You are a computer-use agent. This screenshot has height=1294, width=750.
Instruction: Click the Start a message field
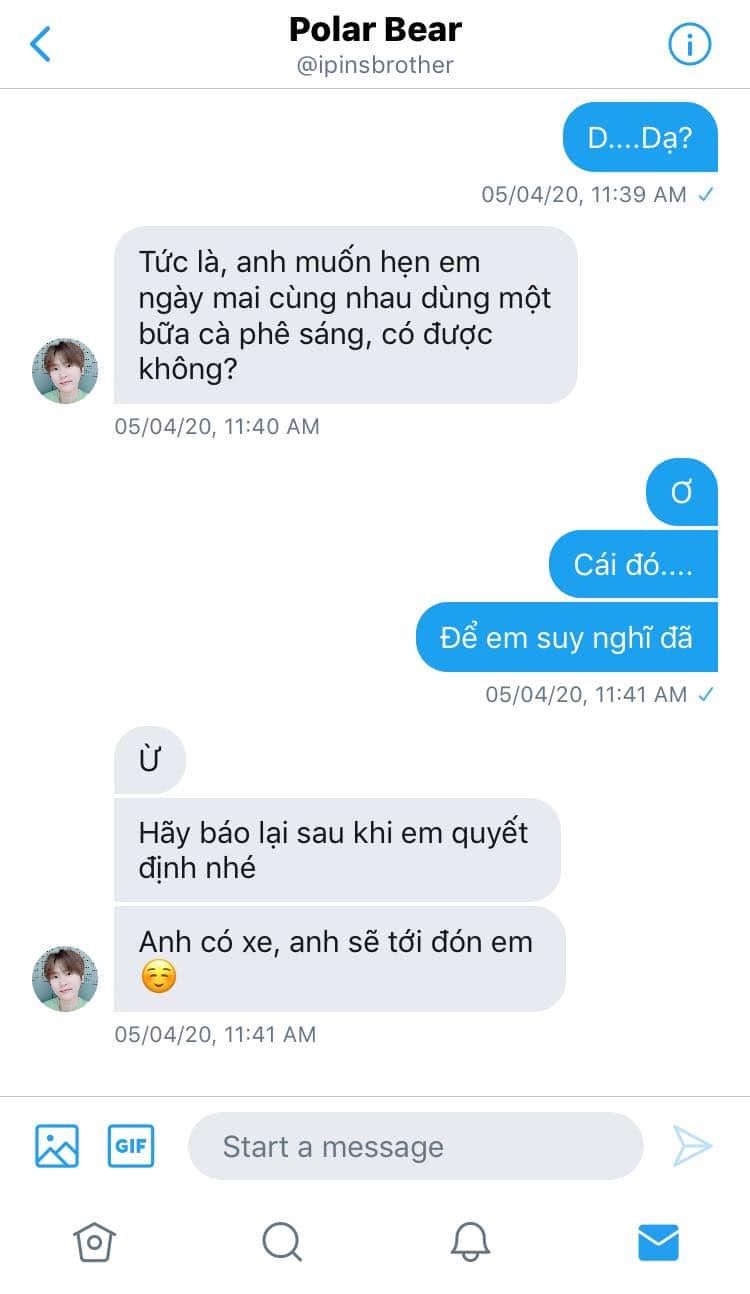415,1146
